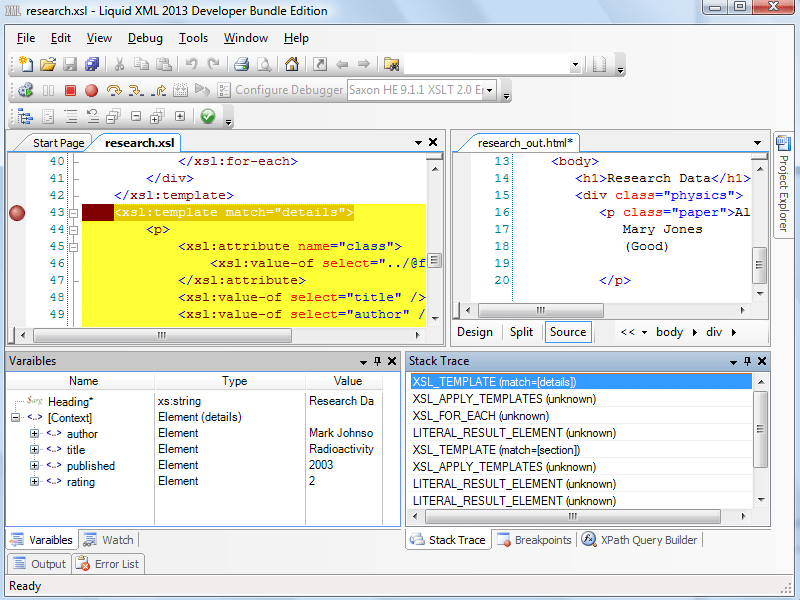Click the Undo arrow icon
The height and width of the screenshot is (600, 800).
point(191,64)
